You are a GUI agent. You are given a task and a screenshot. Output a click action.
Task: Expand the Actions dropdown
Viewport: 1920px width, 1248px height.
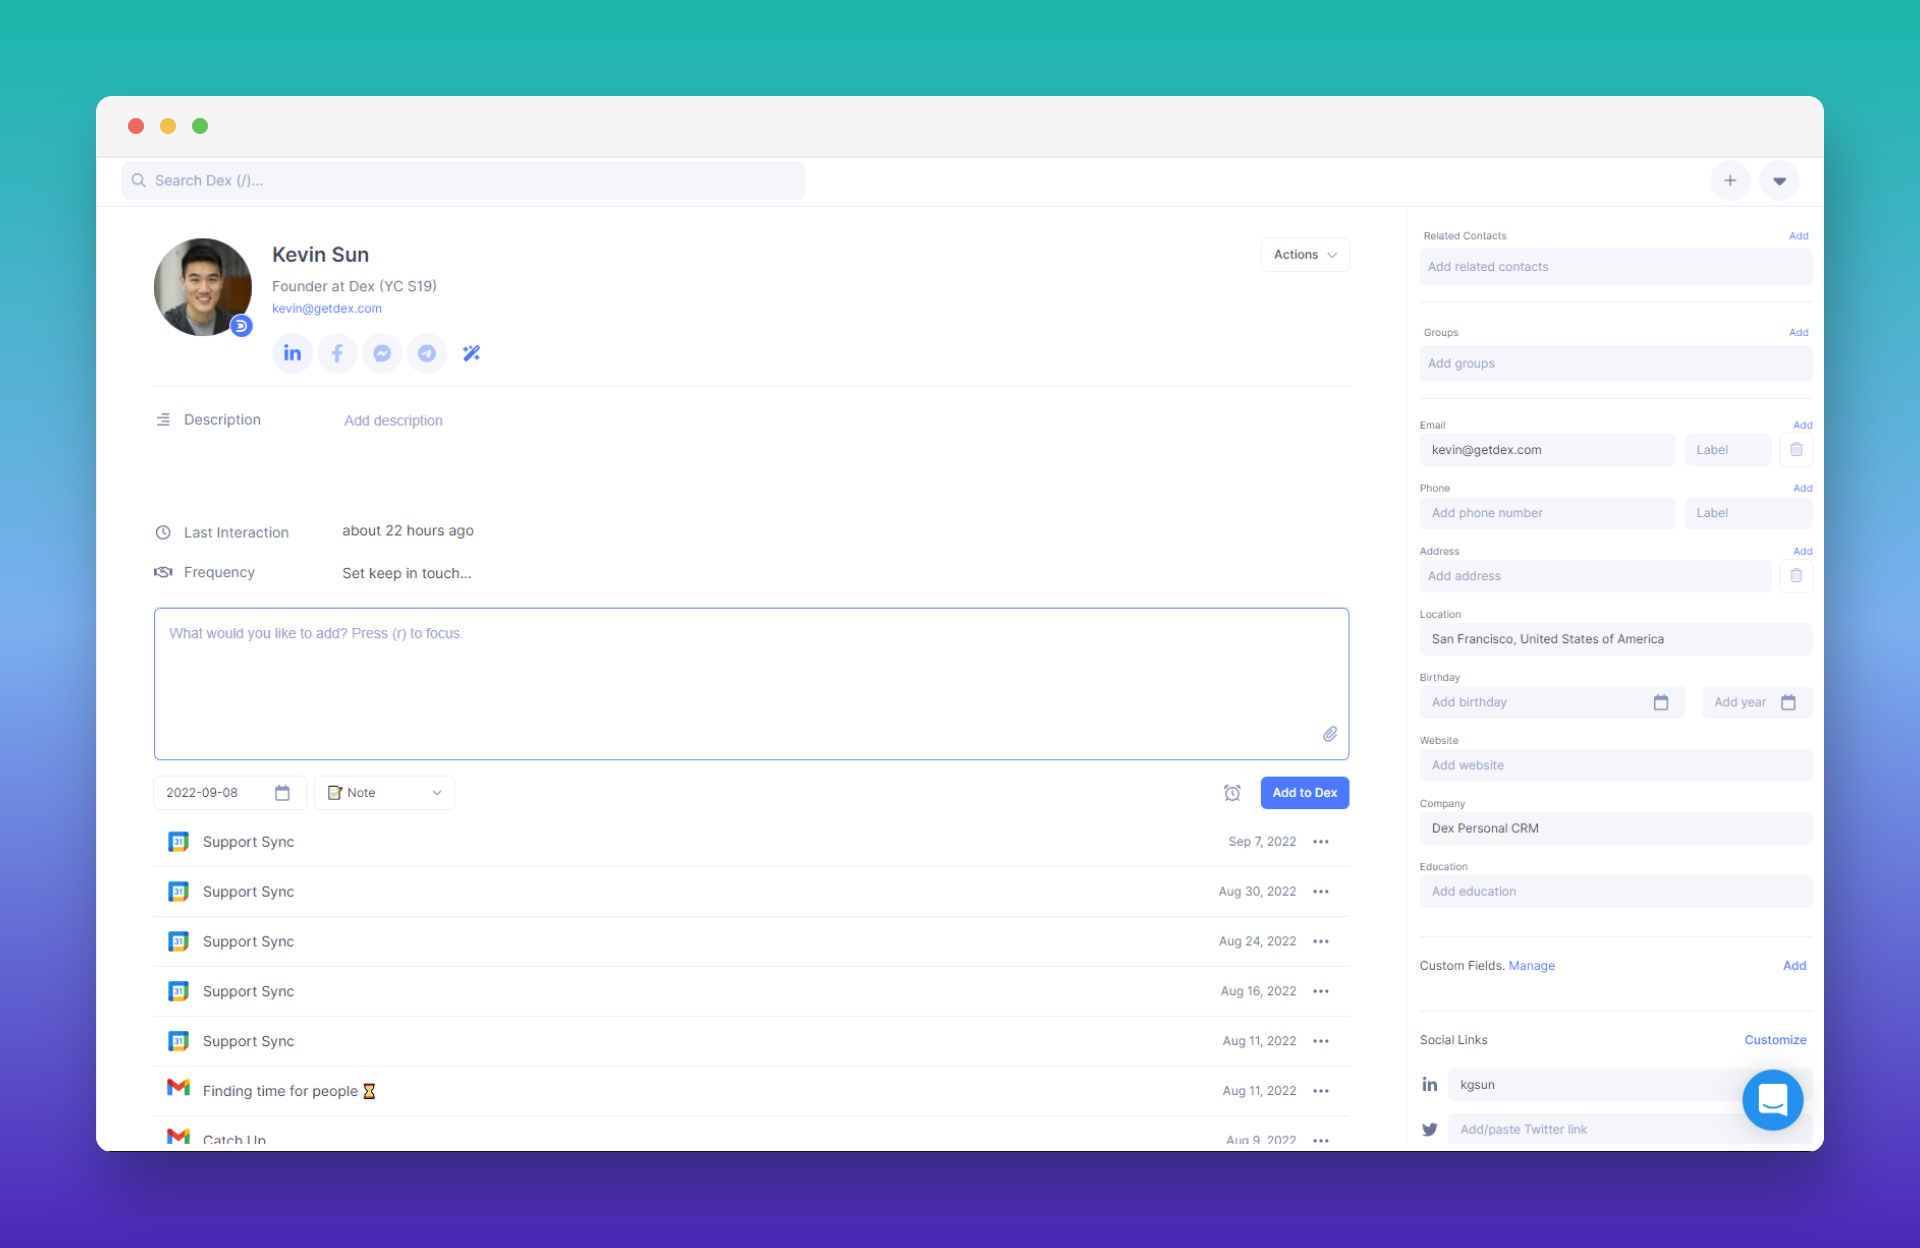tap(1305, 255)
